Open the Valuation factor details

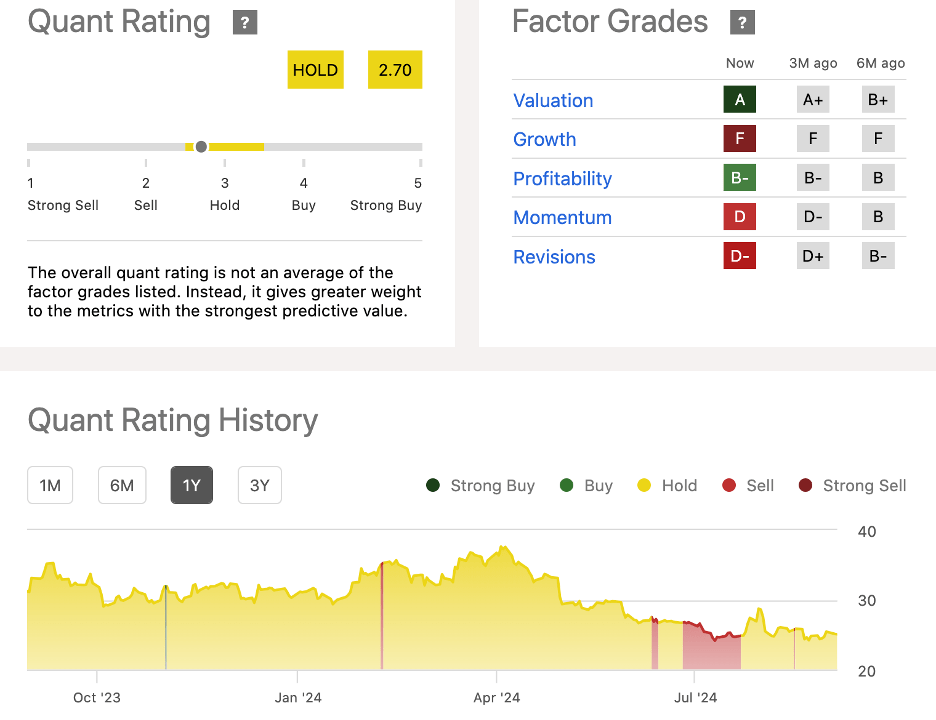tap(553, 100)
